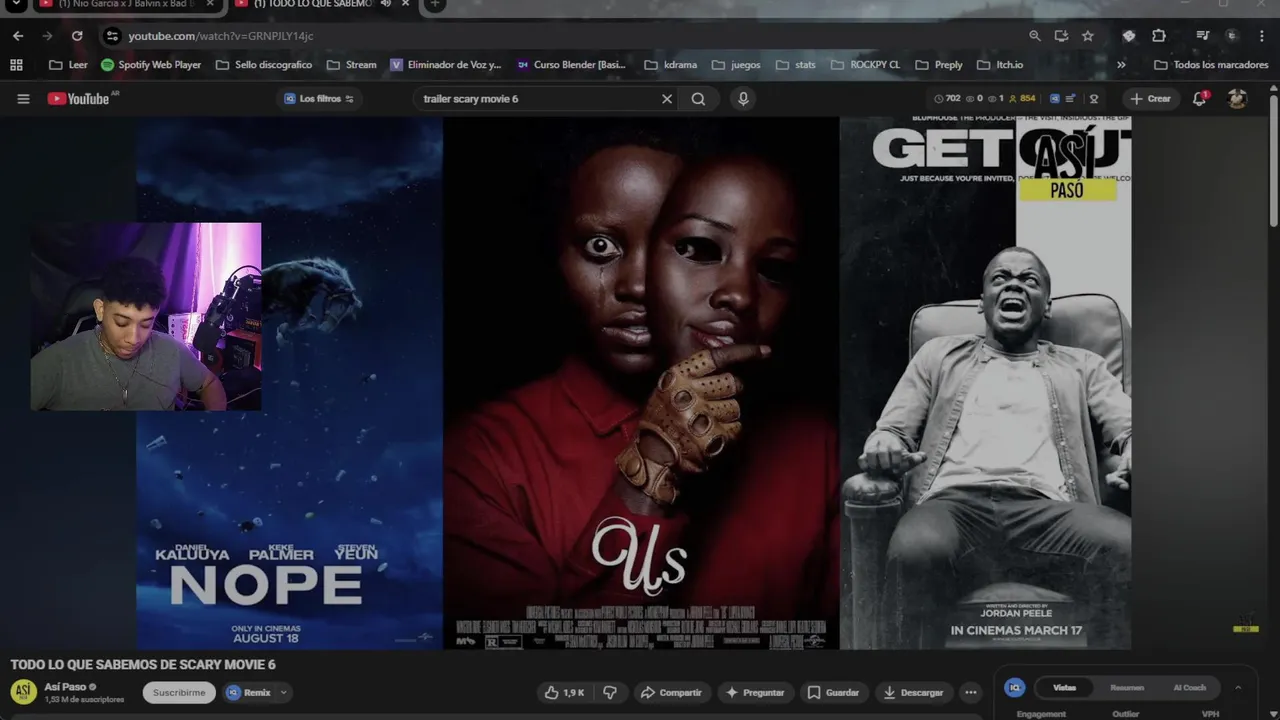The image size is (1280, 720).
Task: Collapse side panel with chevron
Action: pos(1238,688)
